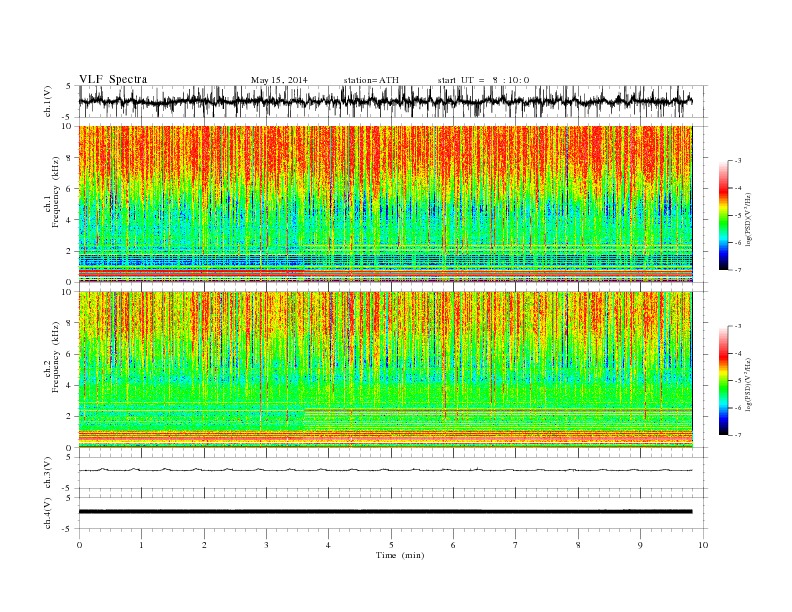792x612 pixels.
Task: Click the ch.1 spectrogram color bar
Action: [x=723, y=215]
